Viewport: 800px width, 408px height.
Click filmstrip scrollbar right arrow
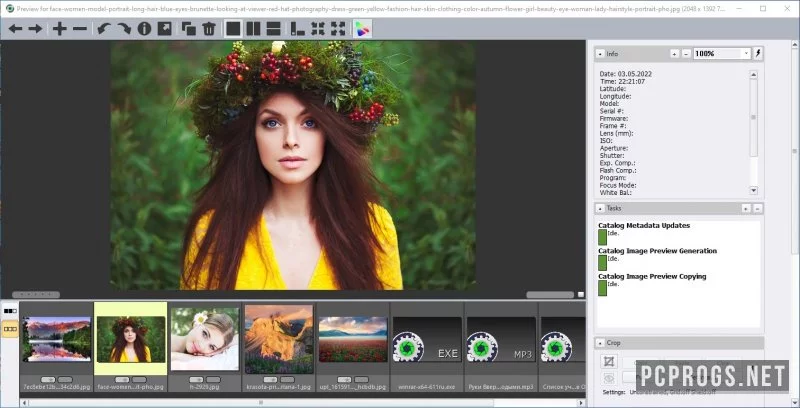581,402
